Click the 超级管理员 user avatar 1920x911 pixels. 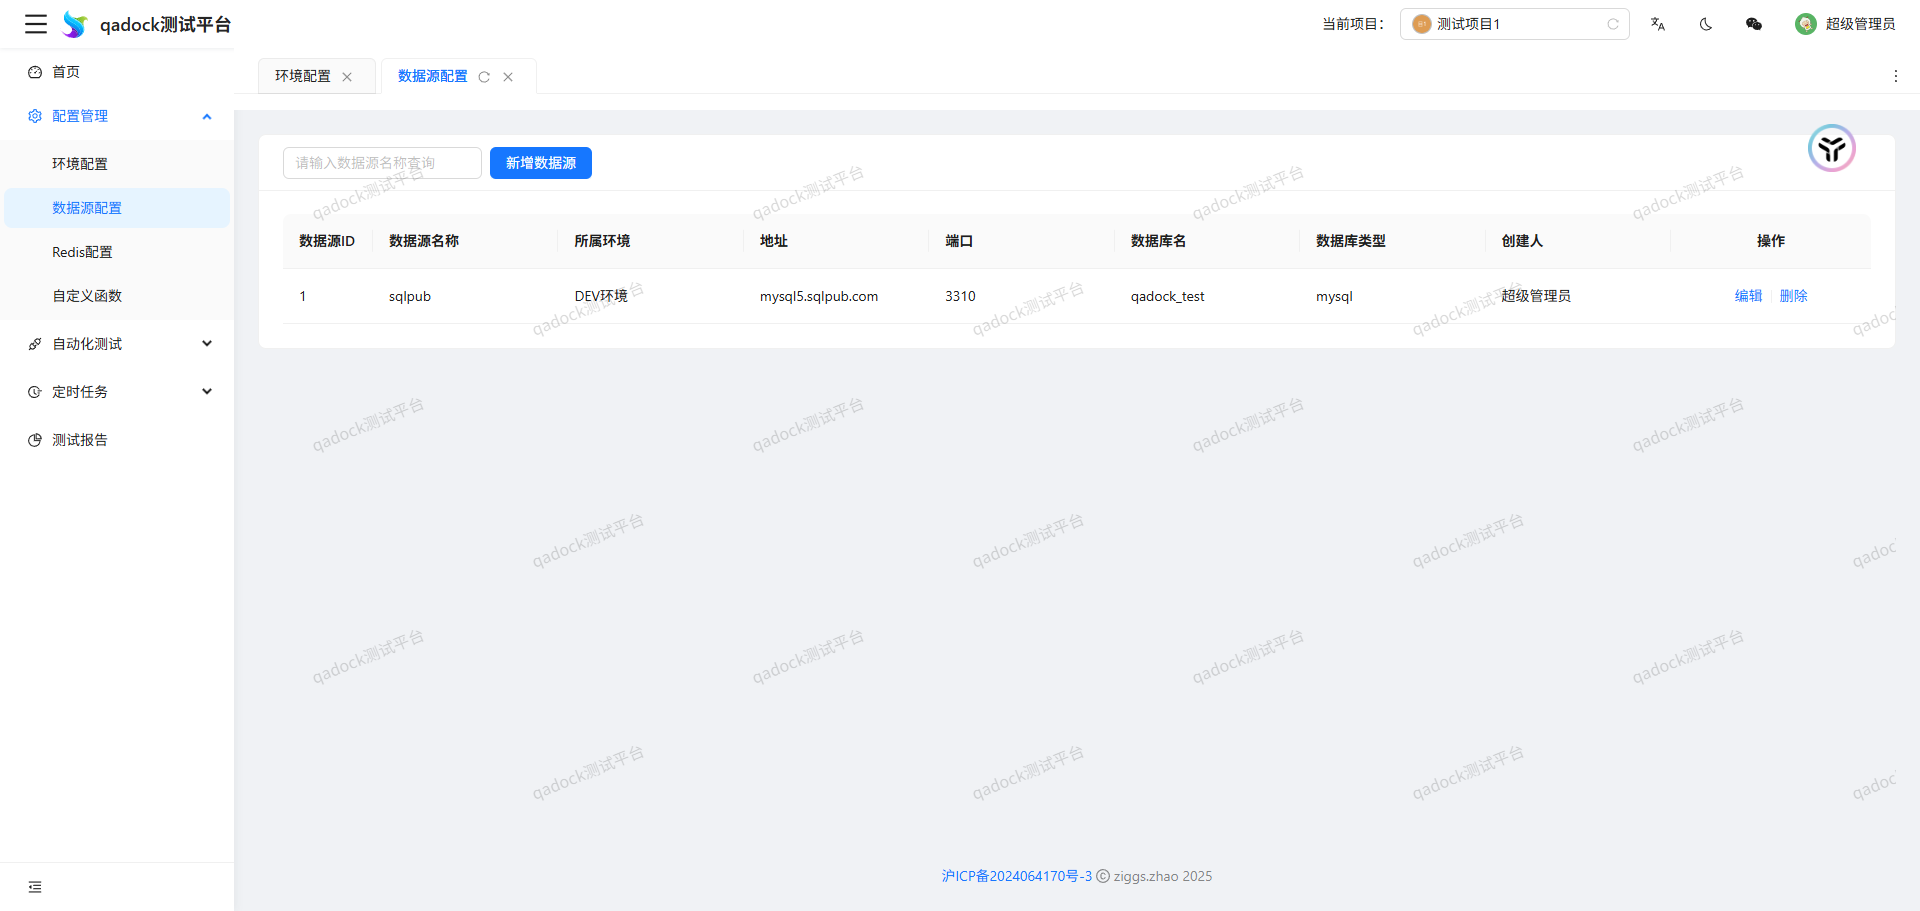coord(1806,24)
